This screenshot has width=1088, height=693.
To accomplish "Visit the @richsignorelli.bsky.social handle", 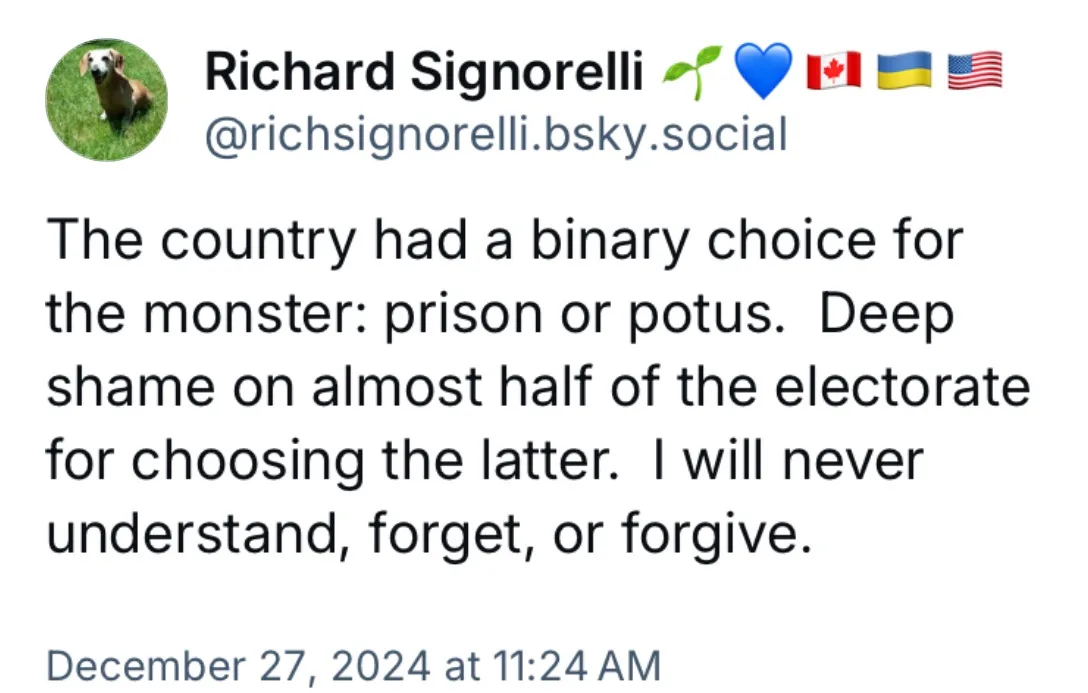I will pyautogui.click(x=496, y=134).
